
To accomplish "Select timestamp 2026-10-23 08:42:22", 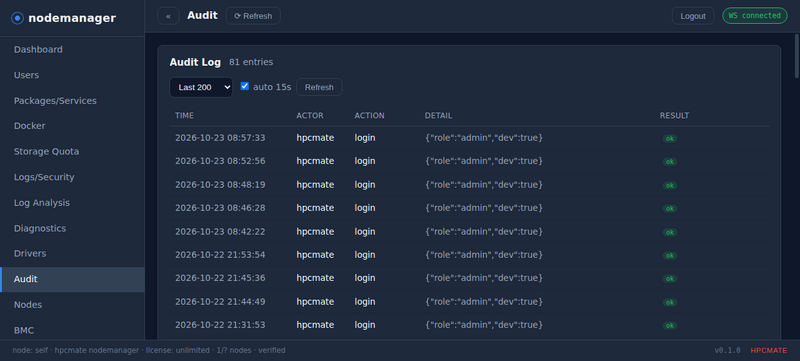I will [220, 231].
